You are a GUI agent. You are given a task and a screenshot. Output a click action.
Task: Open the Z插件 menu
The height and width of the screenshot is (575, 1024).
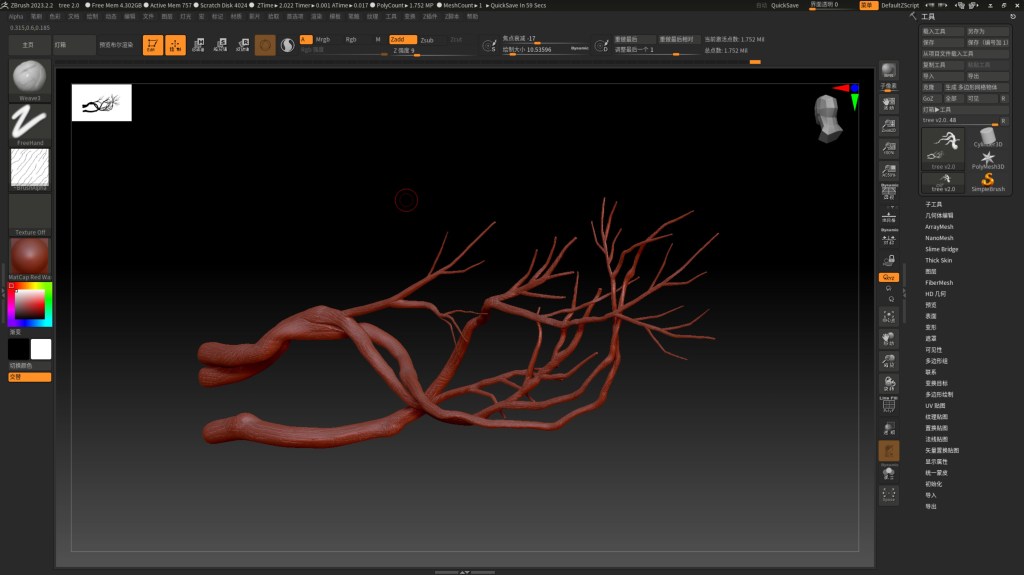[x=431, y=16]
